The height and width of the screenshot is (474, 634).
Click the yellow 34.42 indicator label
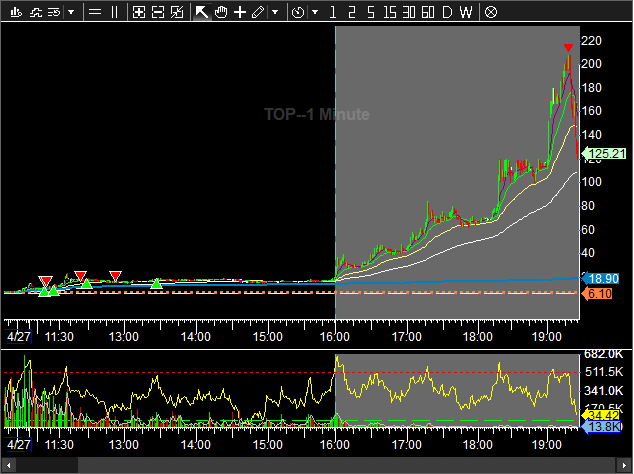click(x=600, y=415)
